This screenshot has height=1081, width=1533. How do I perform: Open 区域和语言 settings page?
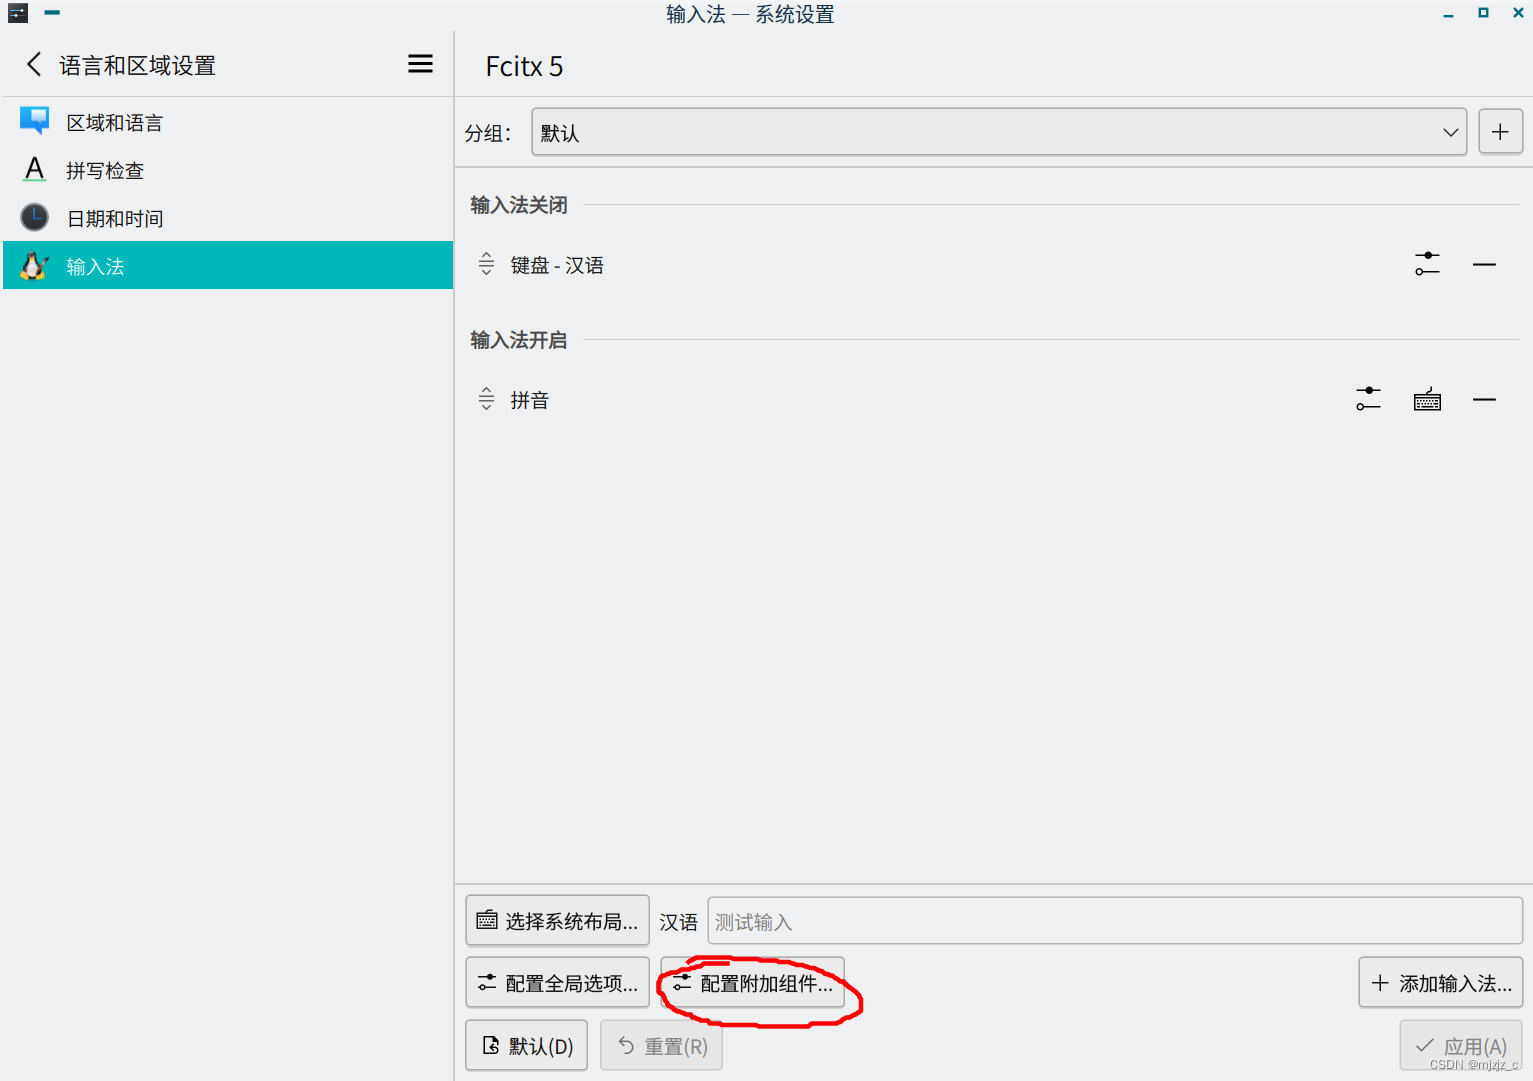[228, 122]
